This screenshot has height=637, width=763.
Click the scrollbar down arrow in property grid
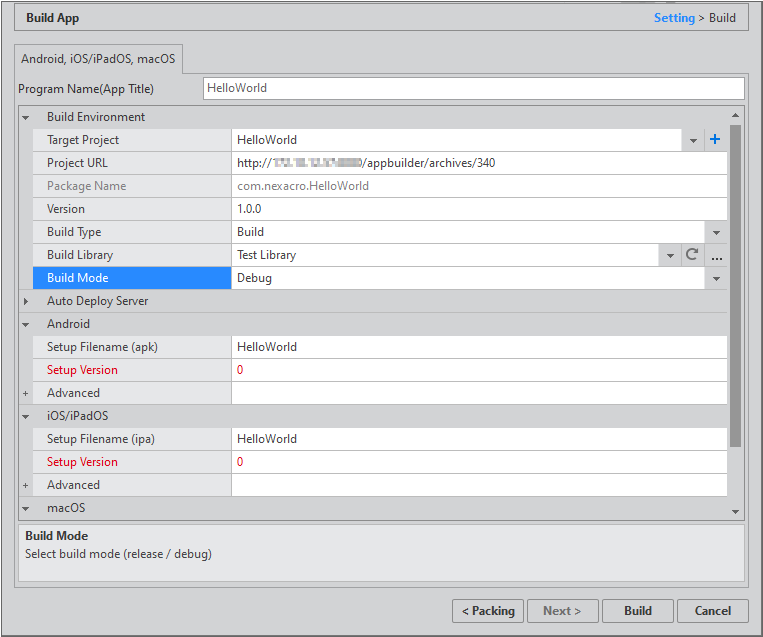coord(736,511)
